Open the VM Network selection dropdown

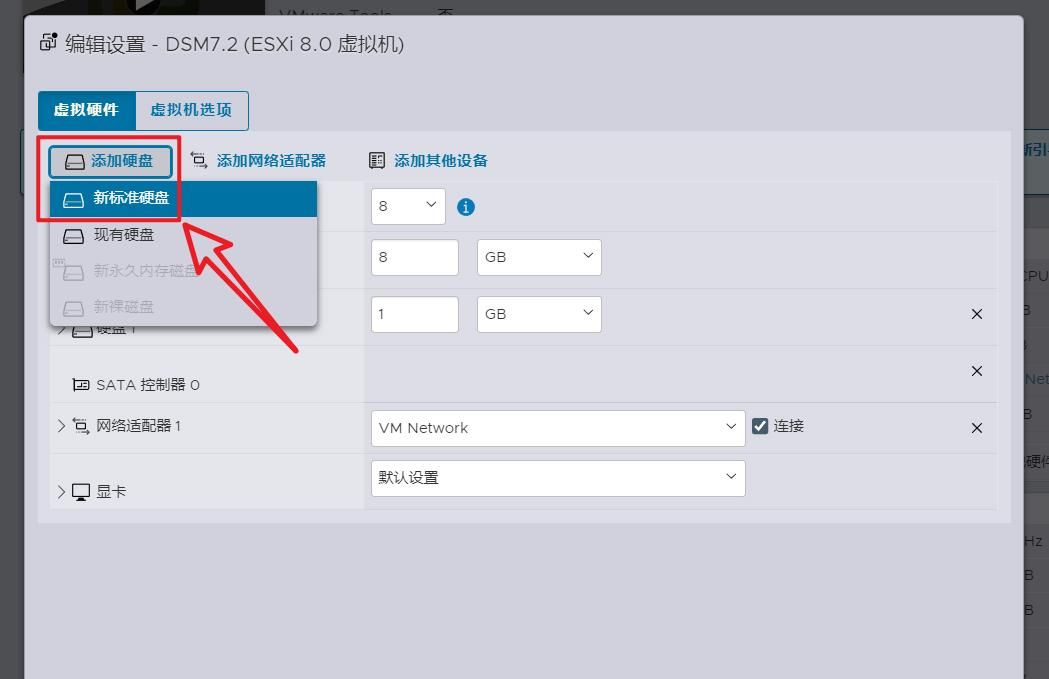coord(557,428)
